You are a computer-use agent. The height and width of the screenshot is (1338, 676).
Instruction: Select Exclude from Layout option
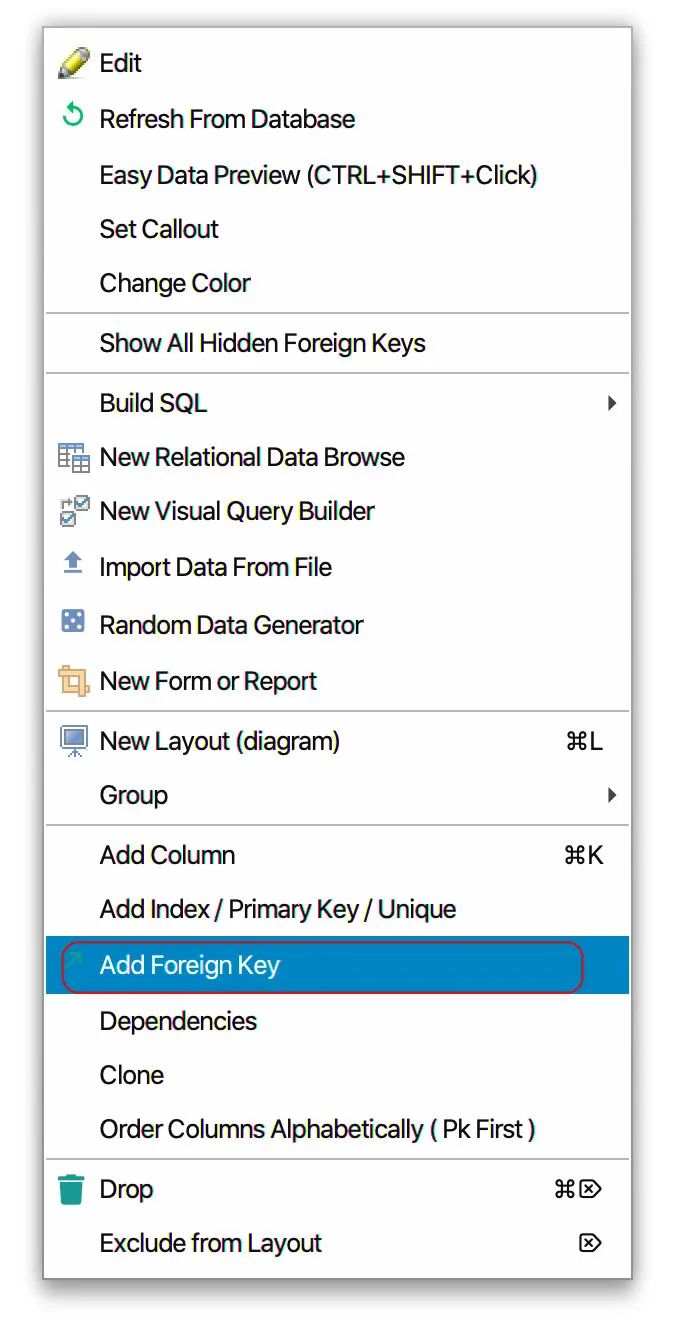click(x=210, y=1244)
